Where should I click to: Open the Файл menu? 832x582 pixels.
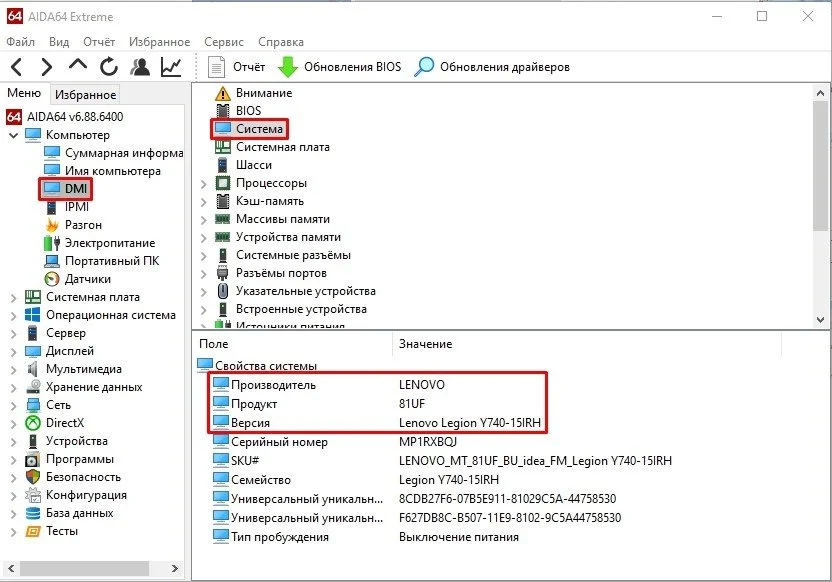20,42
